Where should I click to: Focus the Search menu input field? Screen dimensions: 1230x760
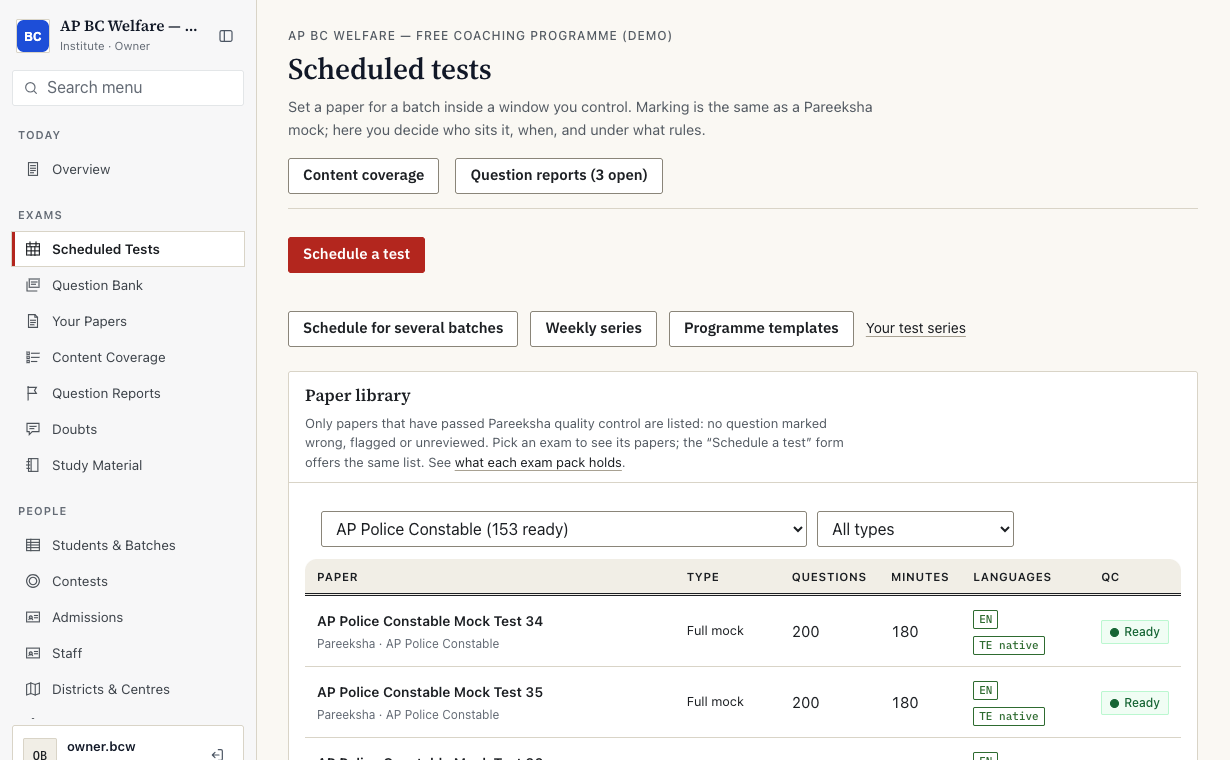pos(128,88)
